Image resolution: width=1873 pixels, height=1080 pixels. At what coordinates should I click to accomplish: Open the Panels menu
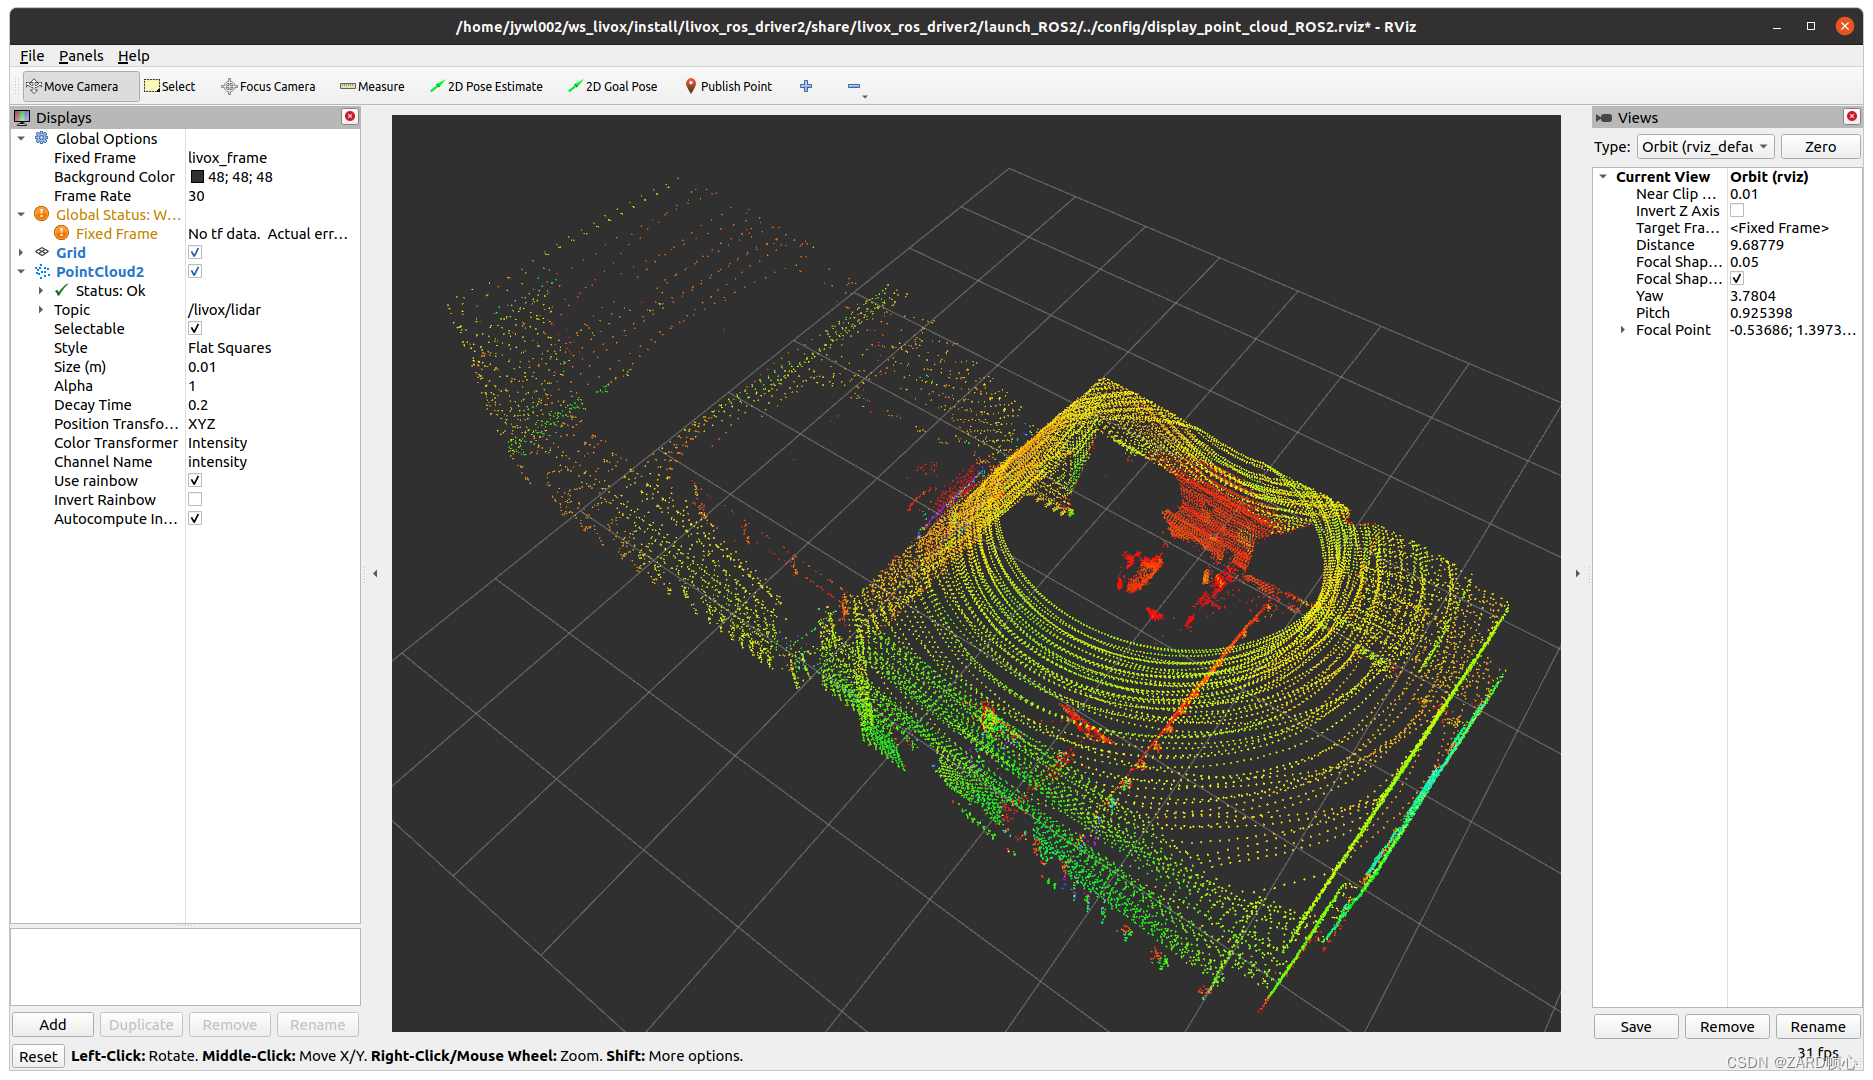(81, 56)
